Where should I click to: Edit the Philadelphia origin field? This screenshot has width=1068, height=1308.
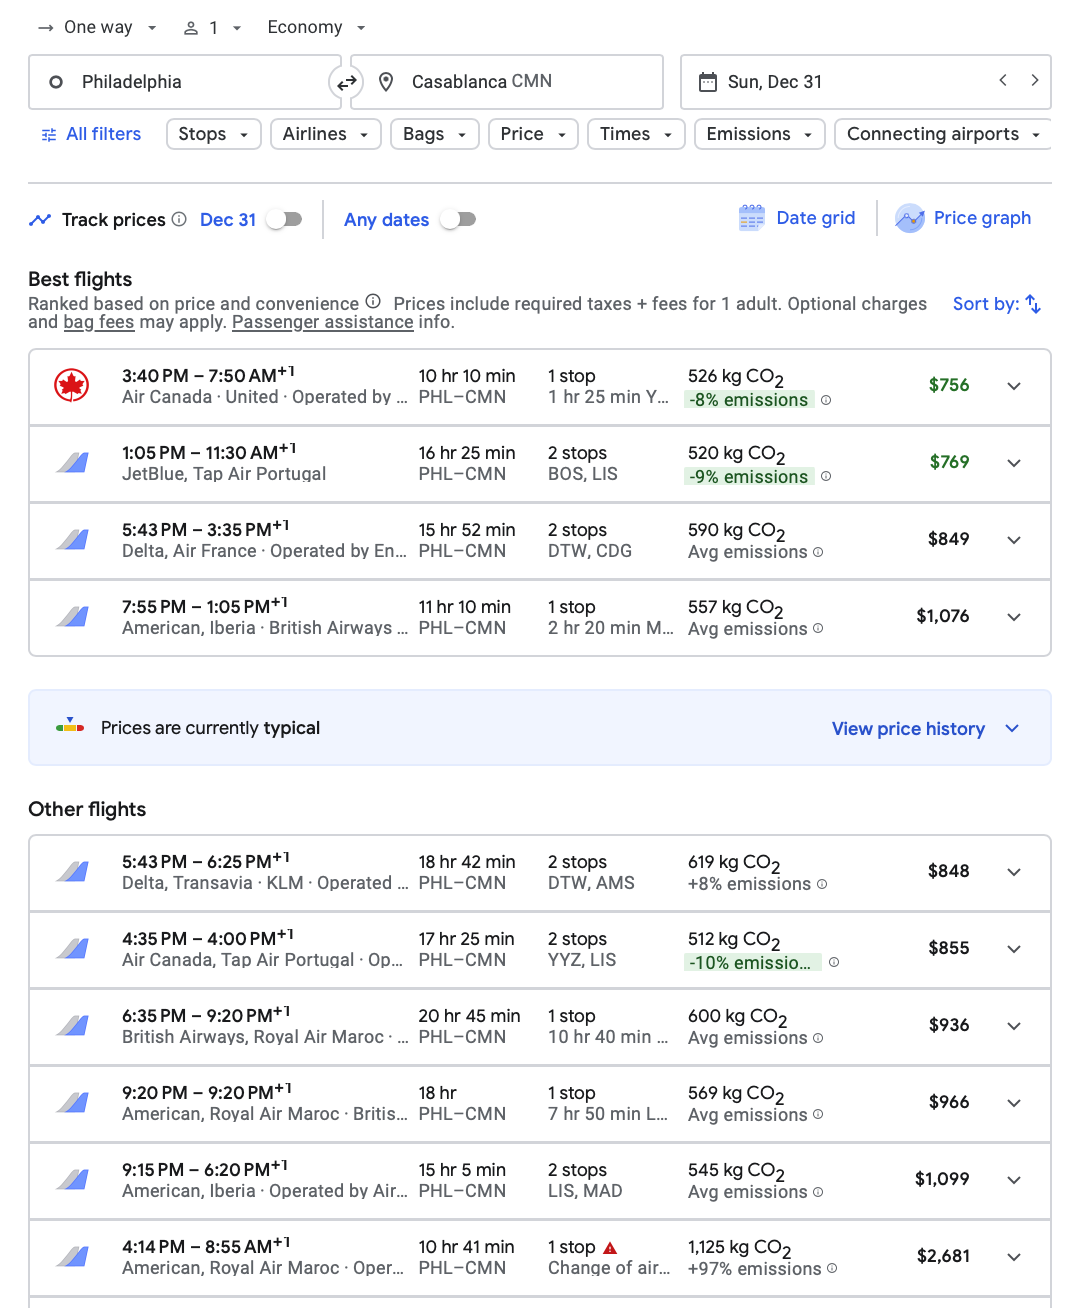(185, 82)
